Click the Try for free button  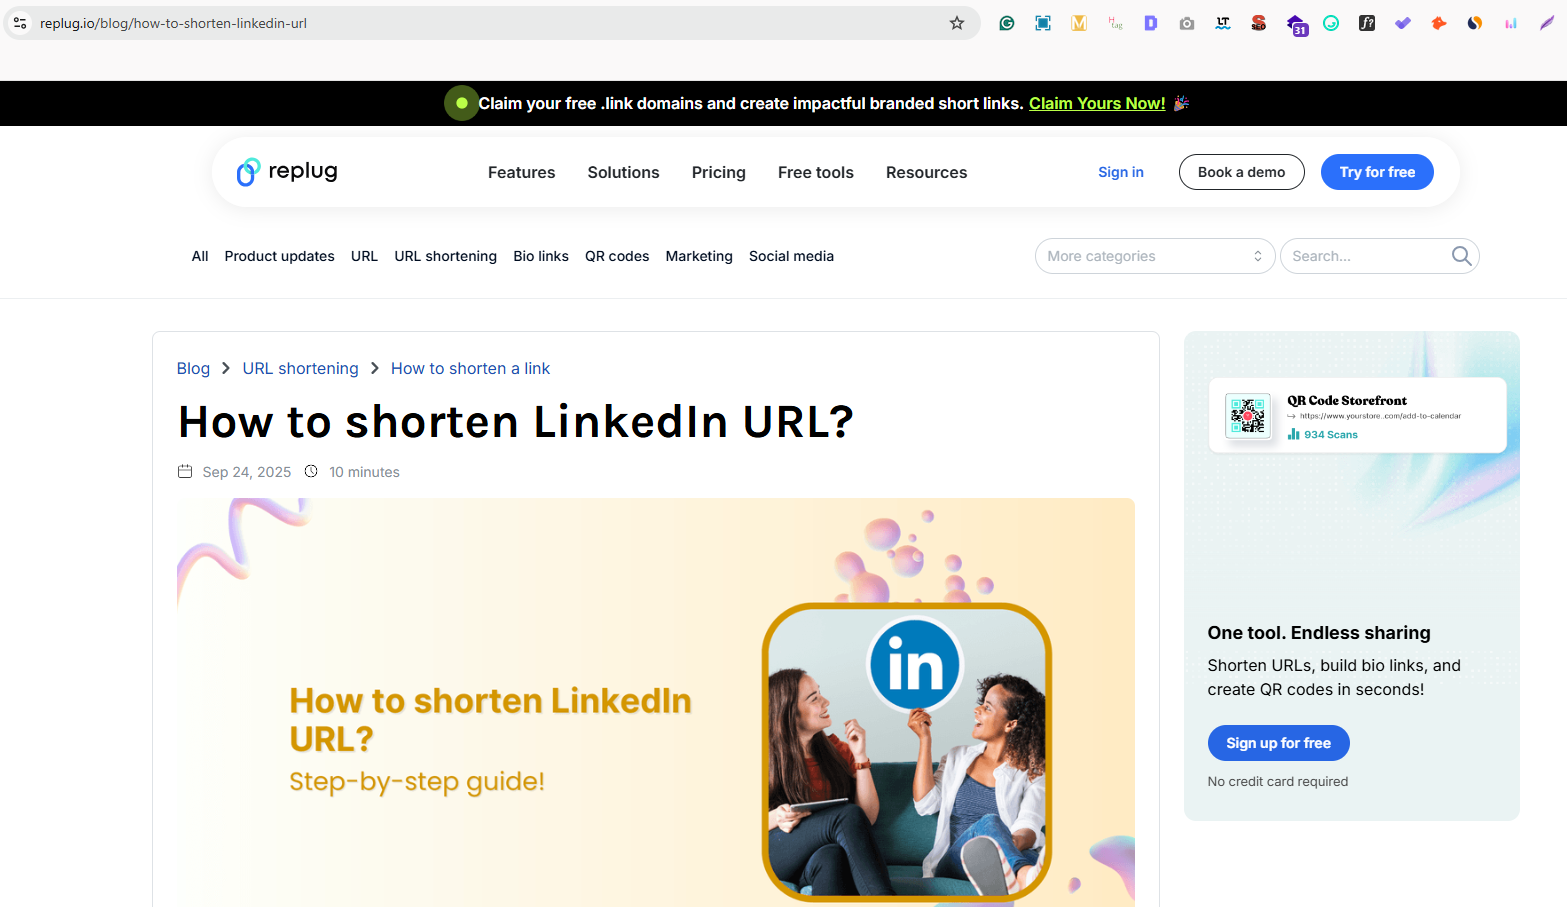click(1377, 171)
